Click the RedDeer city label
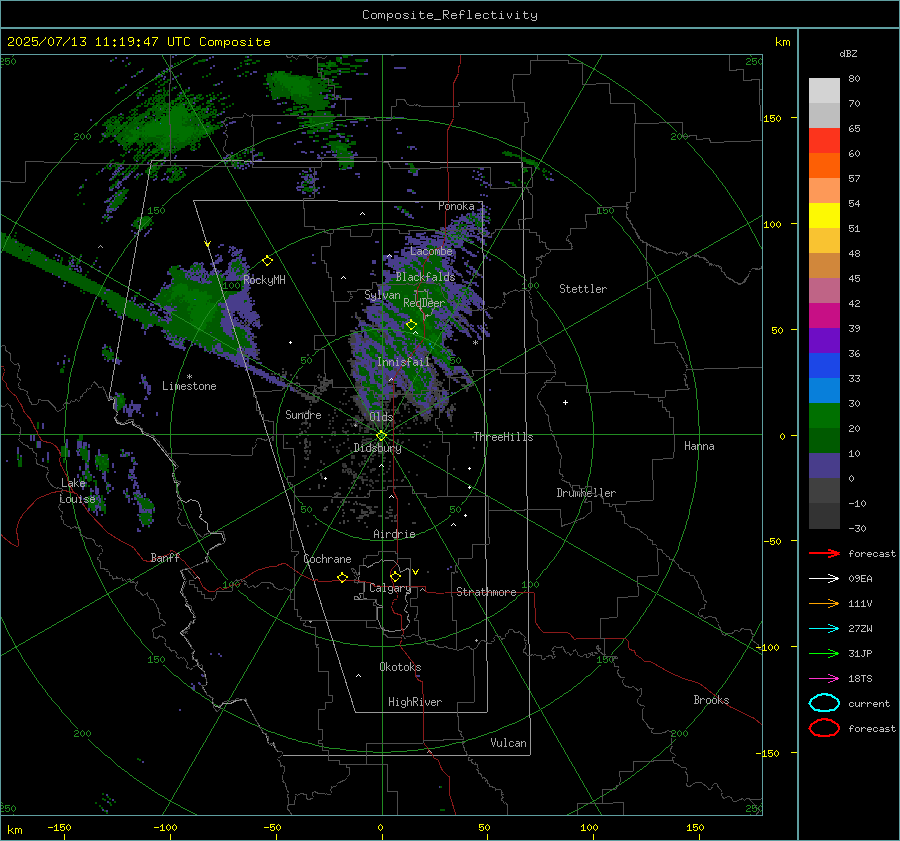 pos(424,303)
